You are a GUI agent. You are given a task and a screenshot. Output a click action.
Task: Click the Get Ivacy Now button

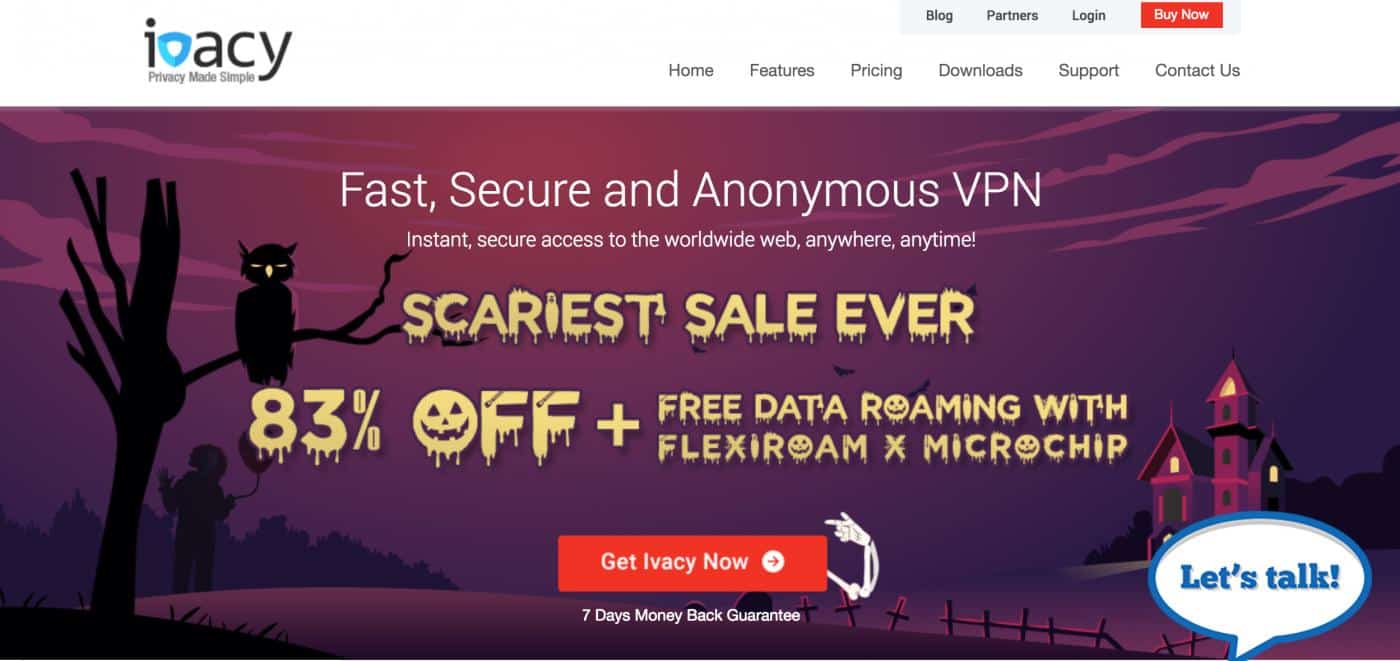pyautogui.click(x=692, y=563)
